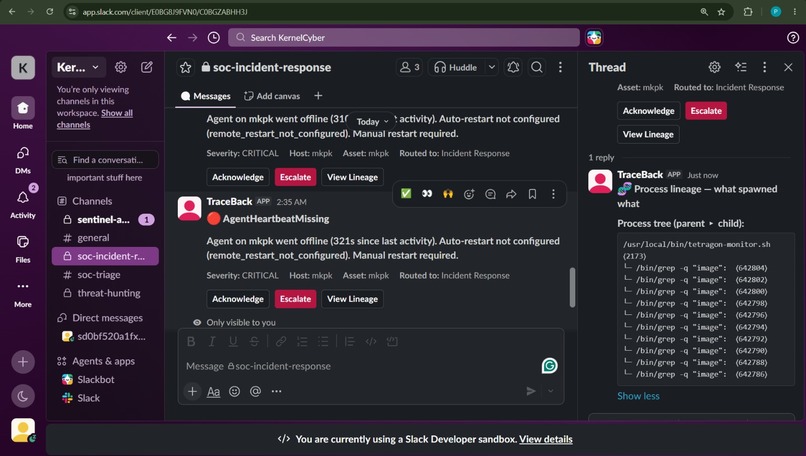Start a Huddle in the channel
The height and width of the screenshot is (456, 806).
pyautogui.click(x=456, y=67)
